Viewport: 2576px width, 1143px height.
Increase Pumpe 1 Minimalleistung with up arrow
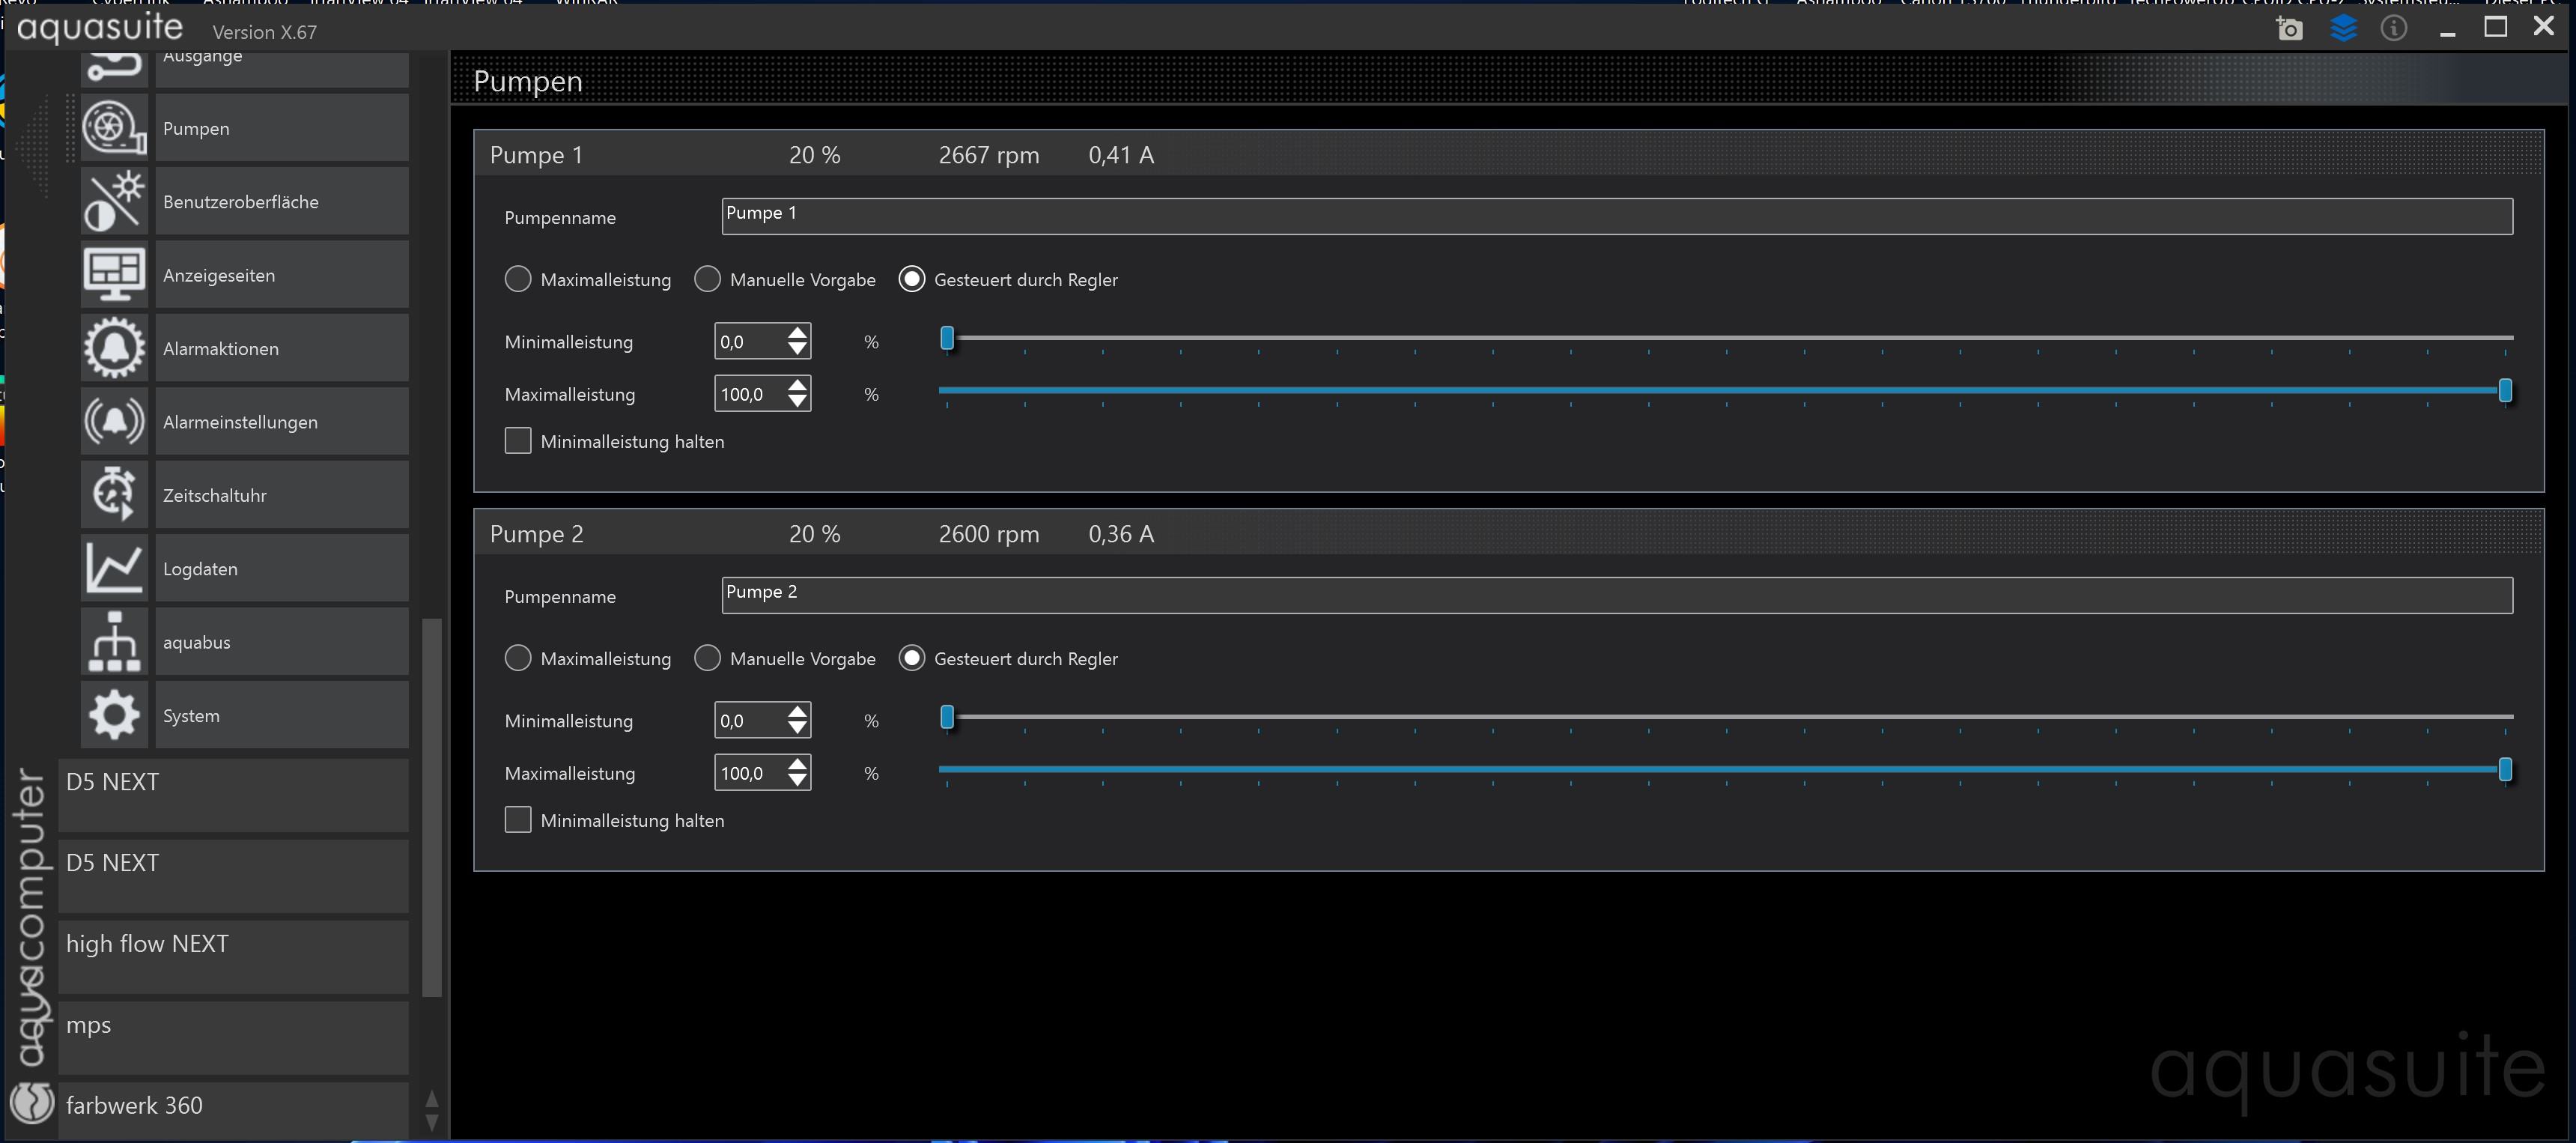coord(797,333)
